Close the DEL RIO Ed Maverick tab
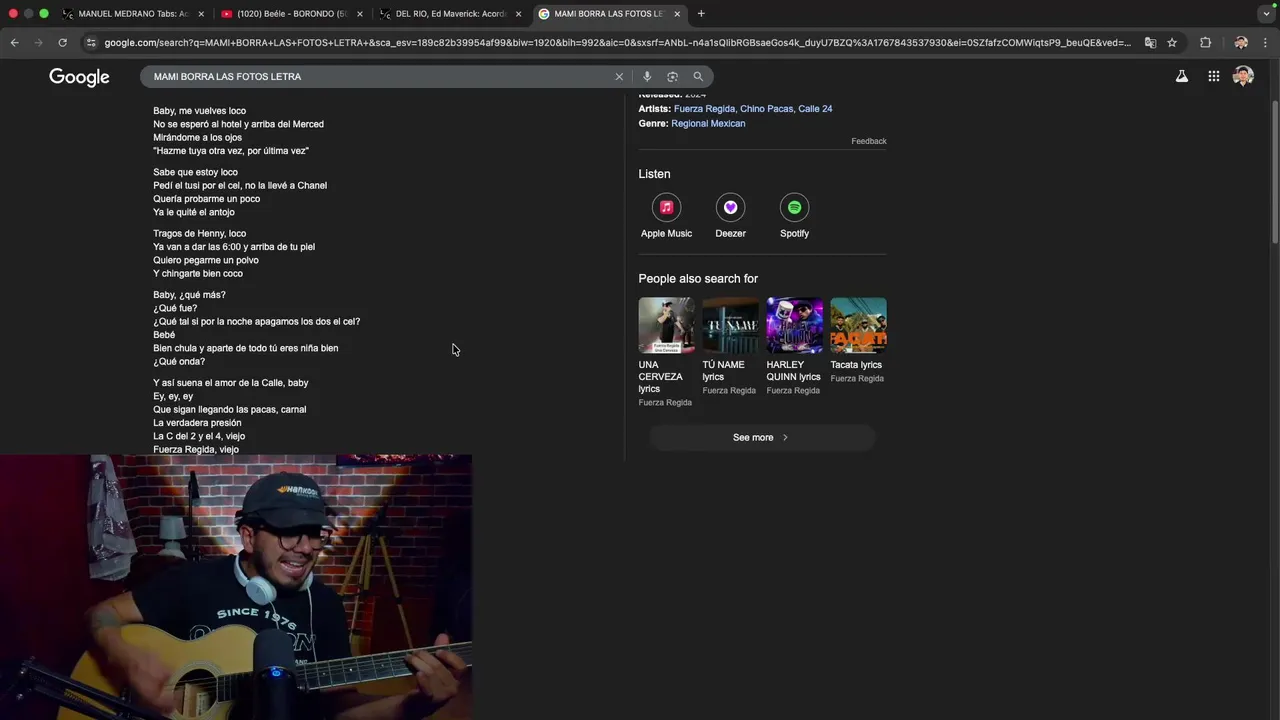1280x720 pixels. 518,14
